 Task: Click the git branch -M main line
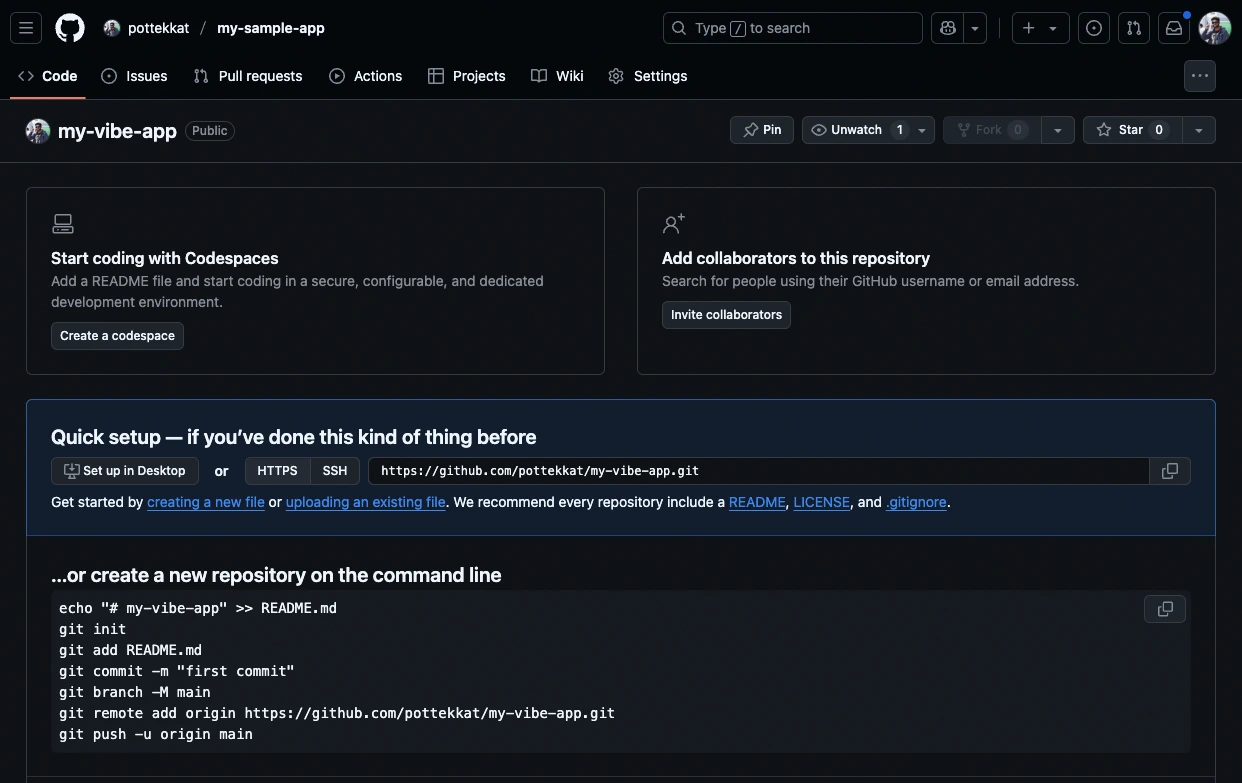coord(135,692)
